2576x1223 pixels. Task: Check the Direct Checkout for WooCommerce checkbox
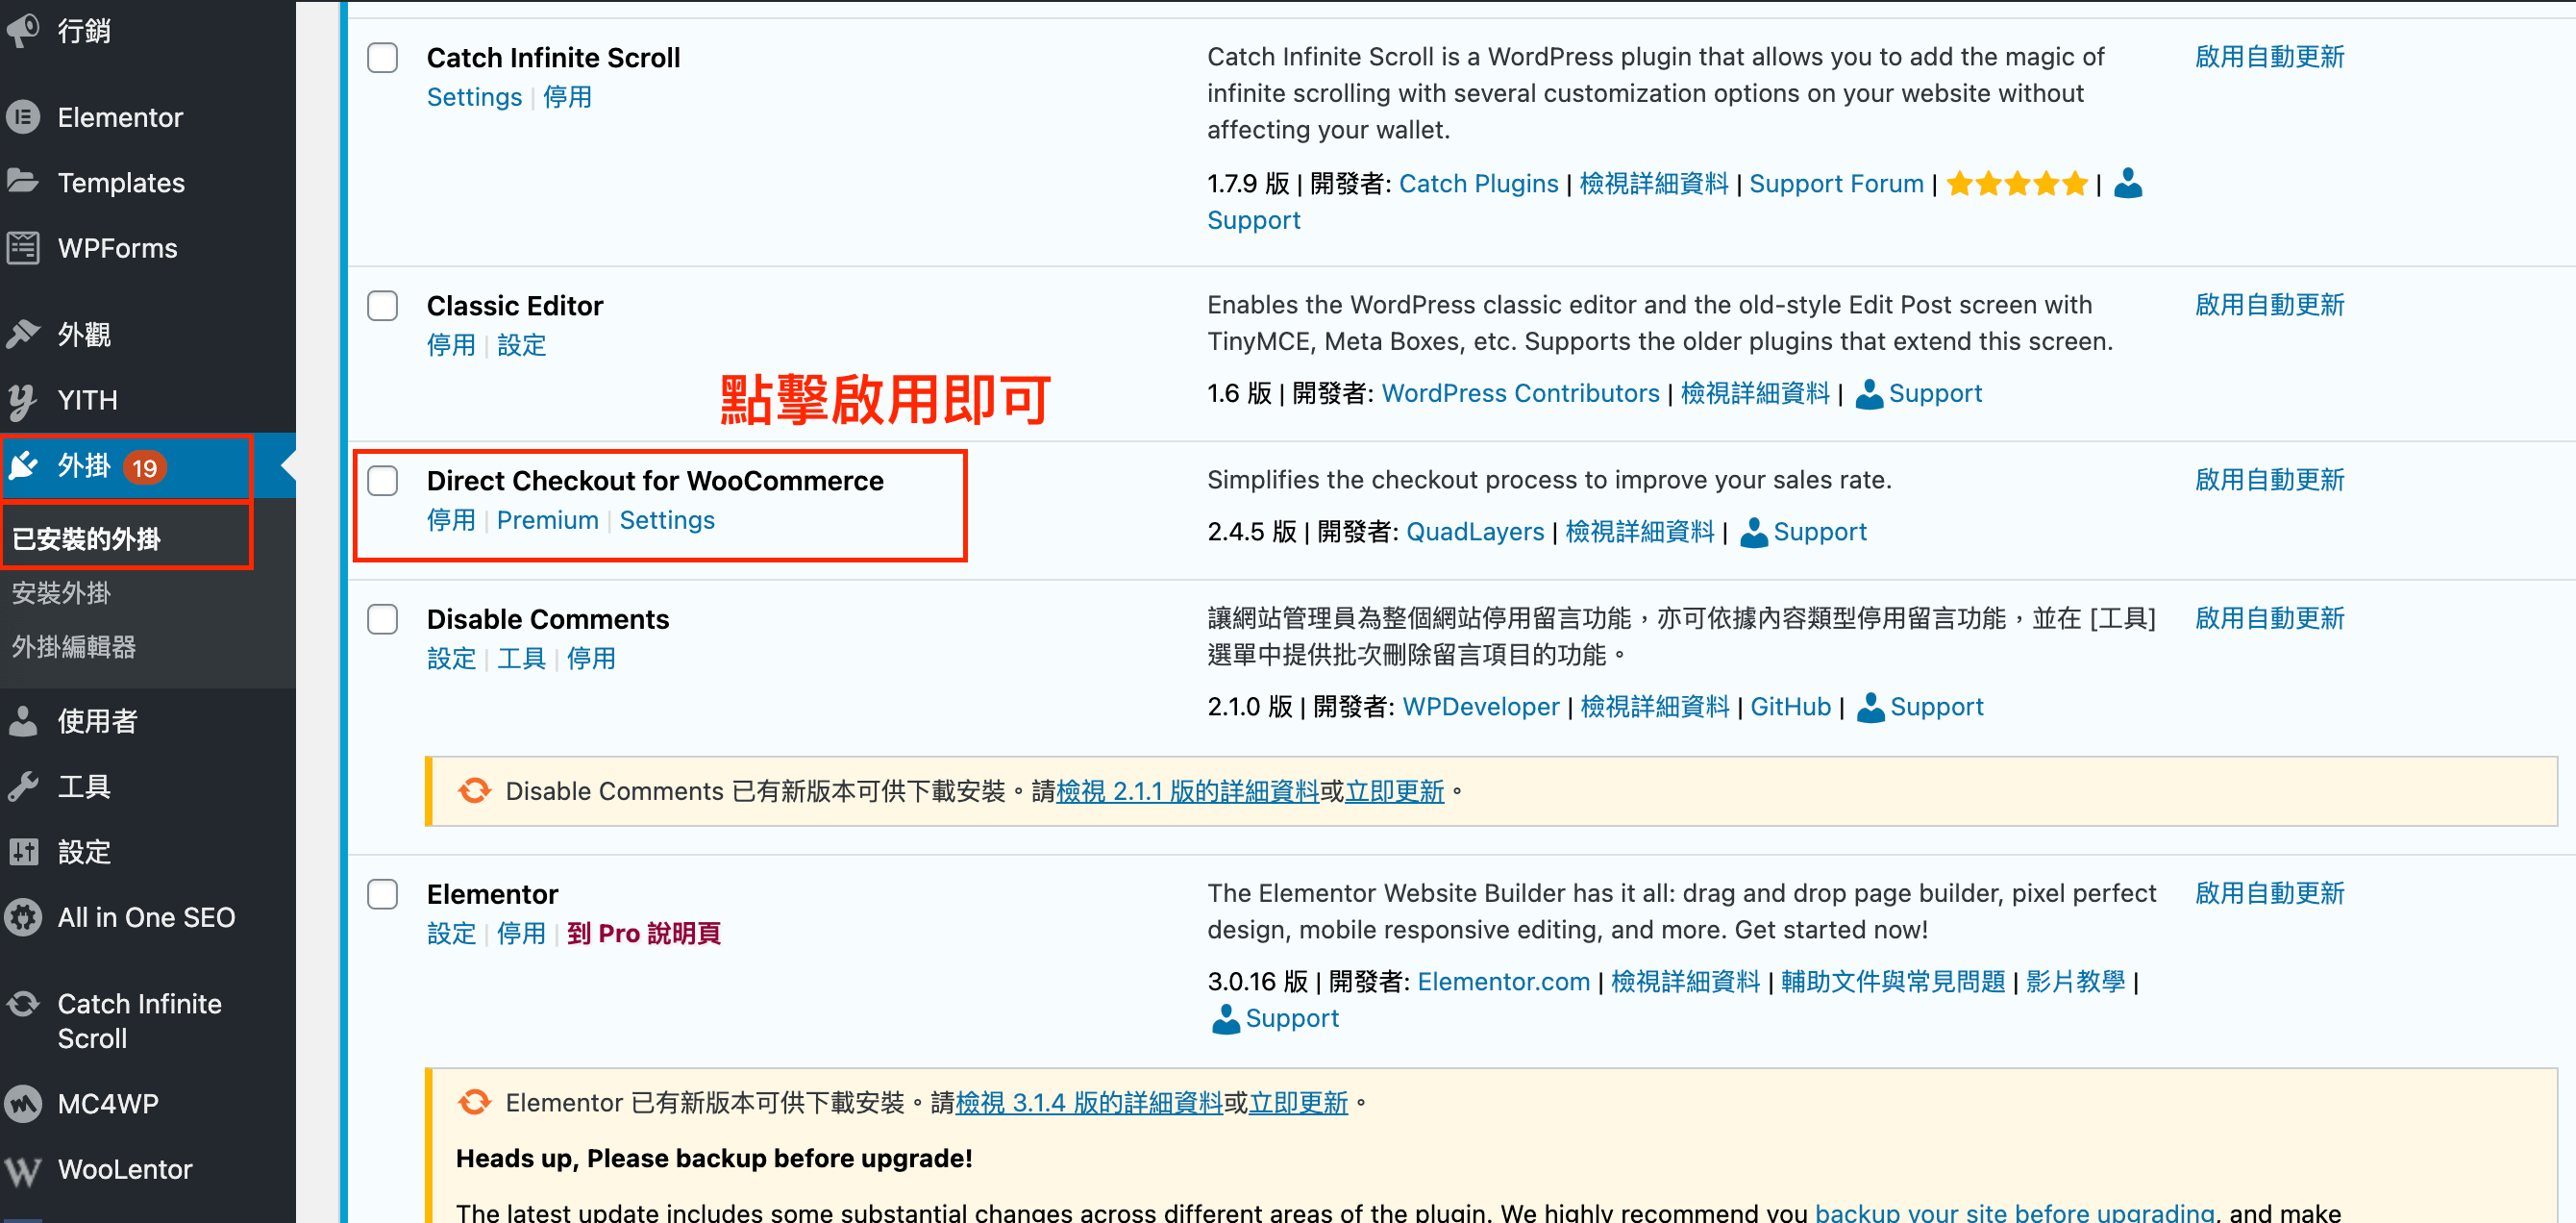click(382, 481)
